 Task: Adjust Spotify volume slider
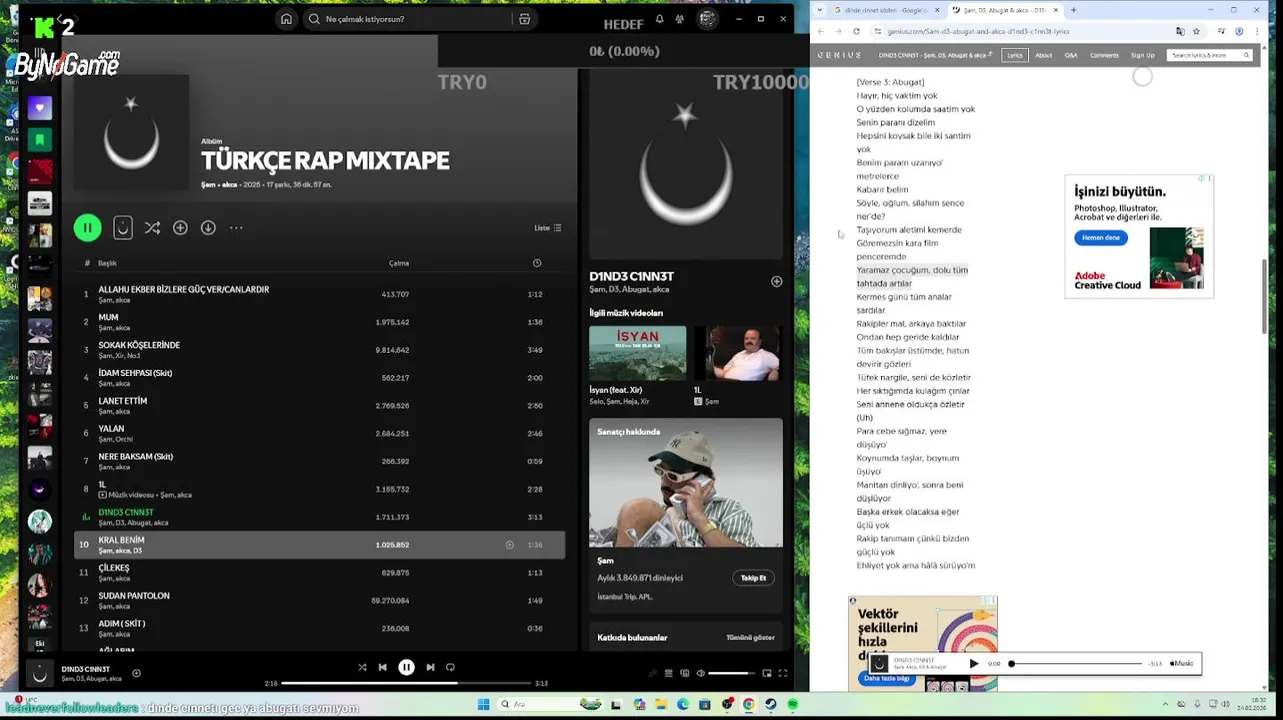[x=731, y=673]
